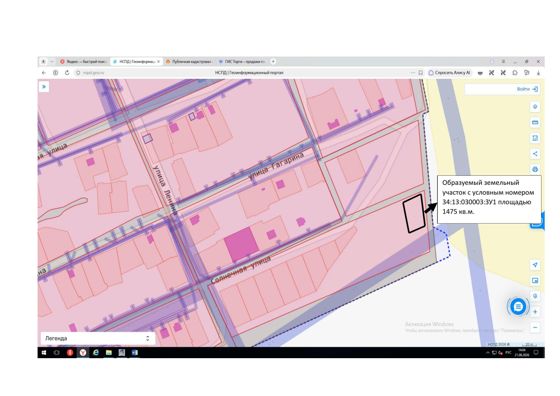This screenshot has height=396, width=560.
Task: Click the geolocation arrow map button
Action: click(x=535, y=265)
